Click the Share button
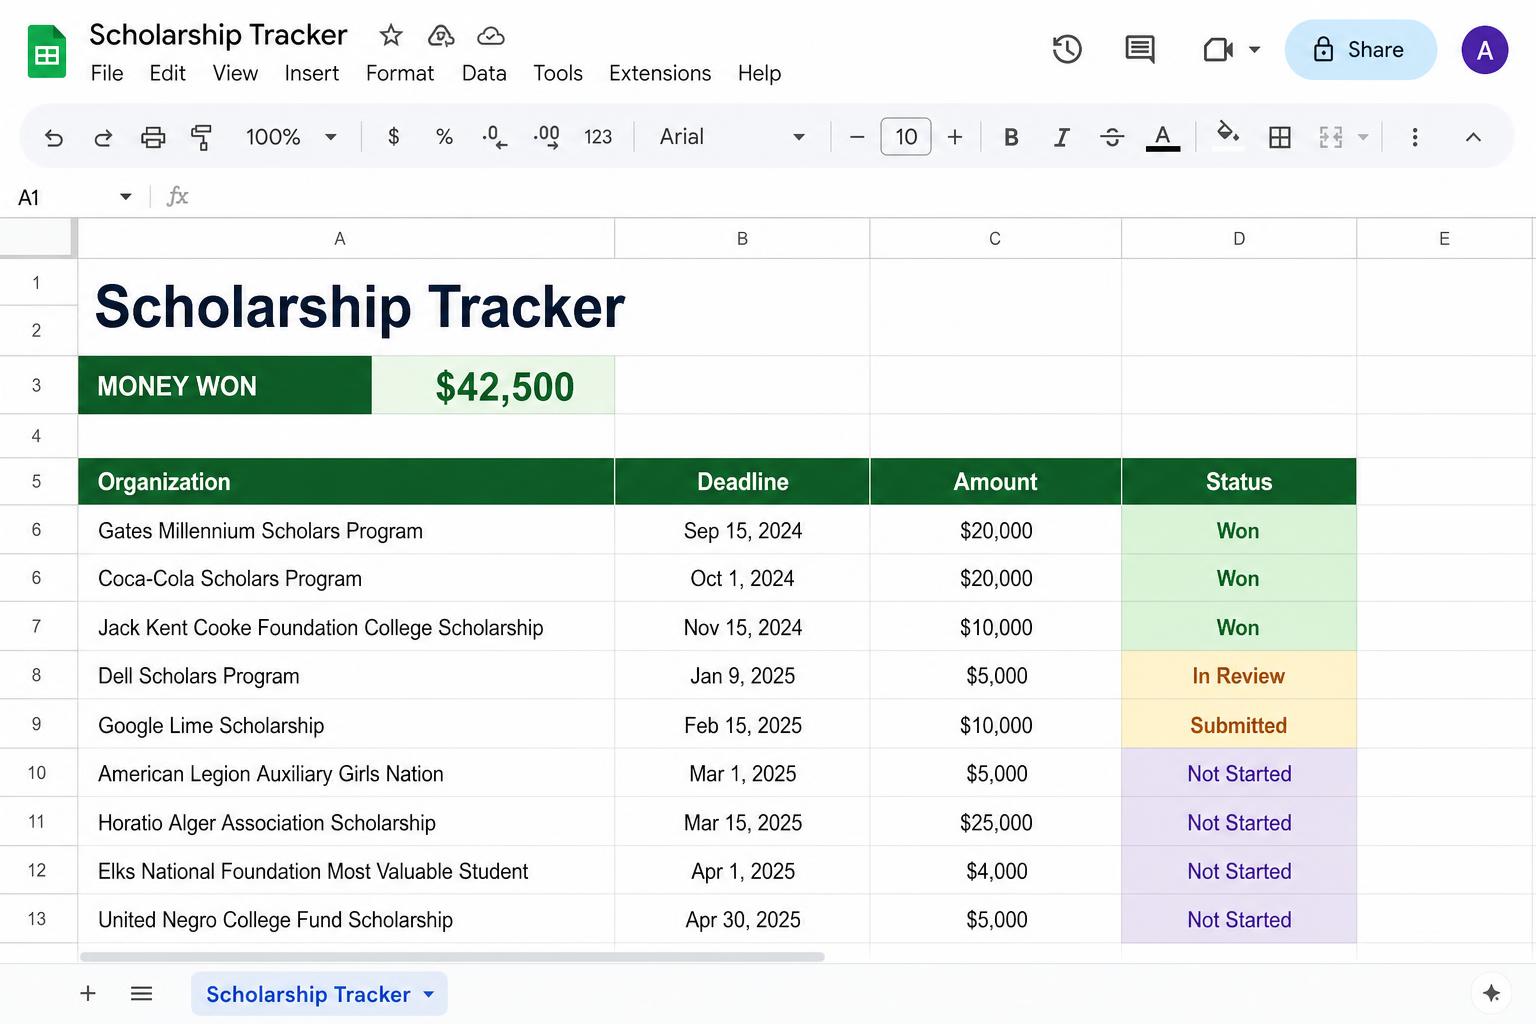The image size is (1536, 1024). pyautogui.click(x=1360, y=49)
